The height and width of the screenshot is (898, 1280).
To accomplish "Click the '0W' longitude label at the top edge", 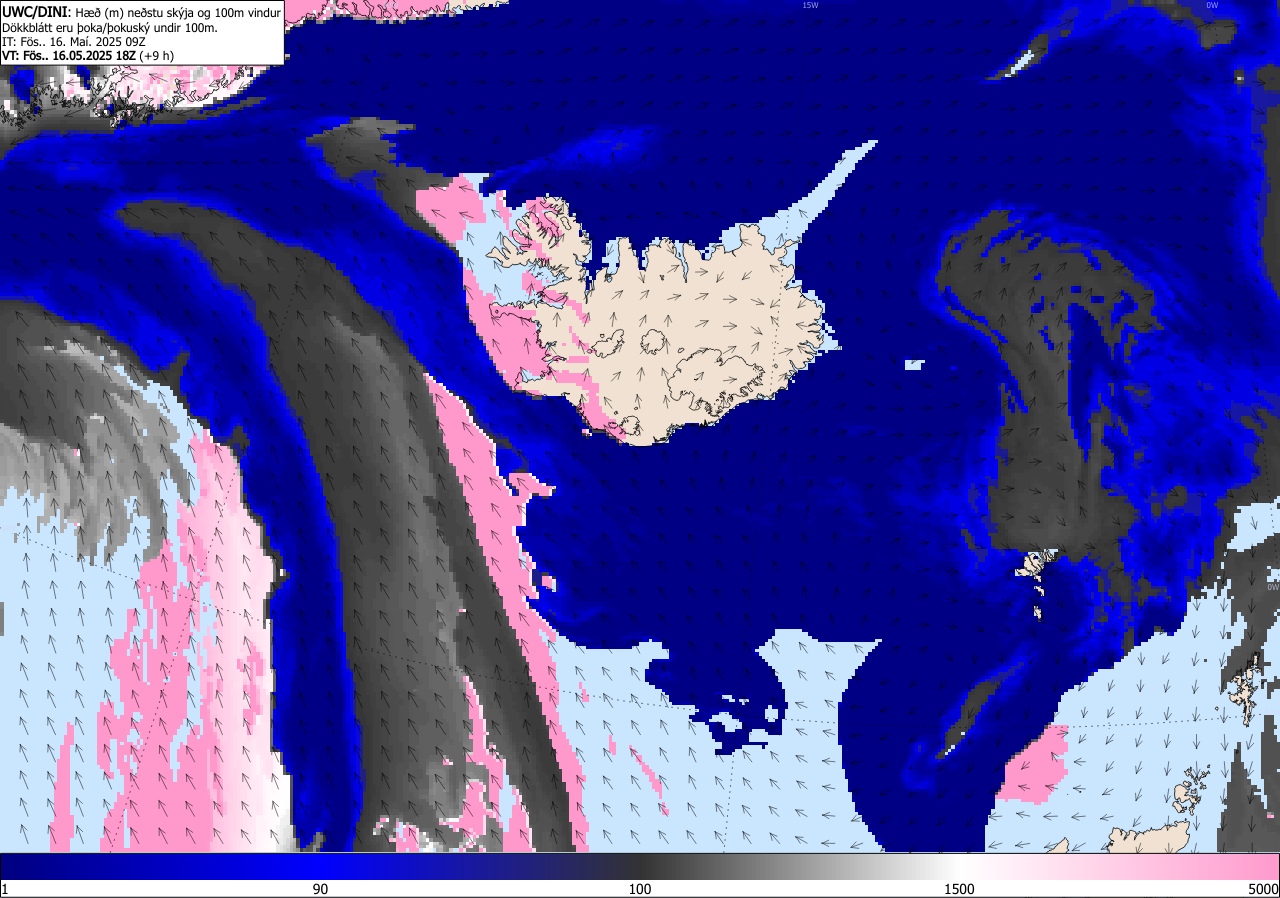I will [1212, 5].
